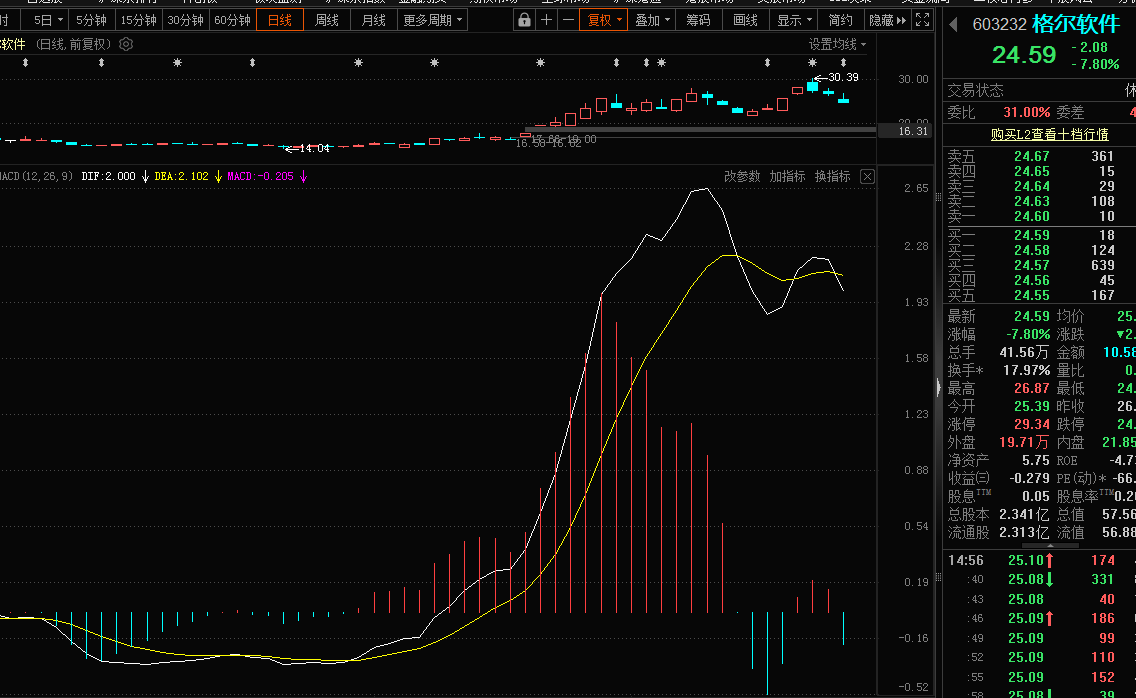Open the 复权 adjustment dropdown

click(604, 20)
